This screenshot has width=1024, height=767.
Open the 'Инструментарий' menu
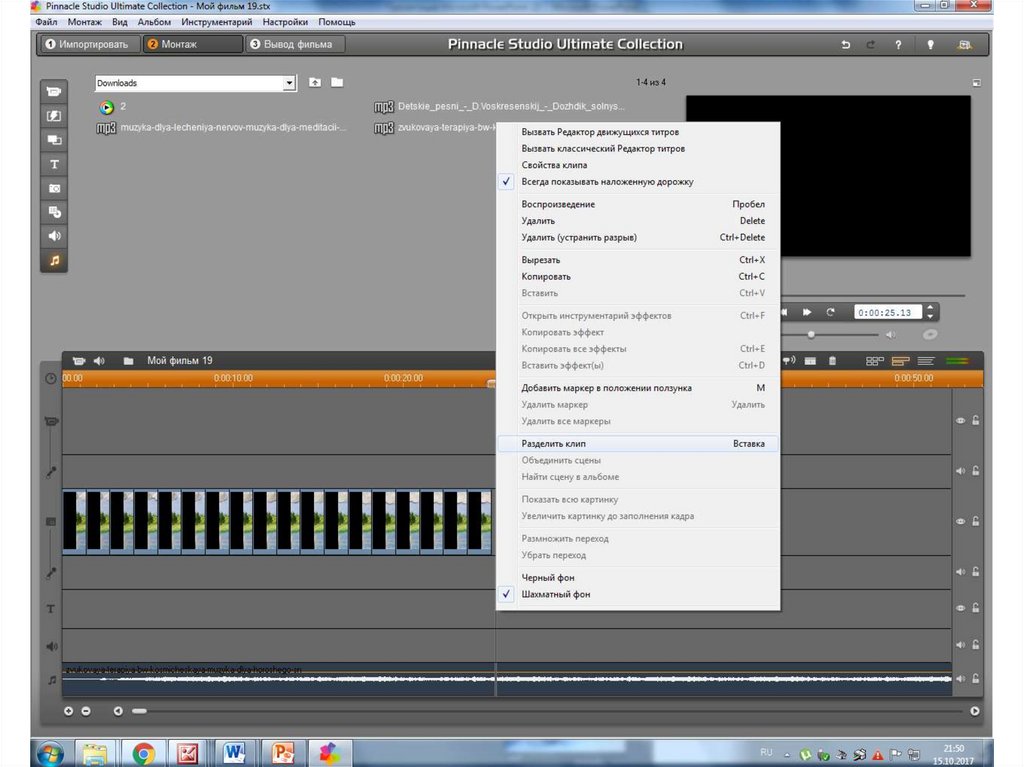(216, 22)
